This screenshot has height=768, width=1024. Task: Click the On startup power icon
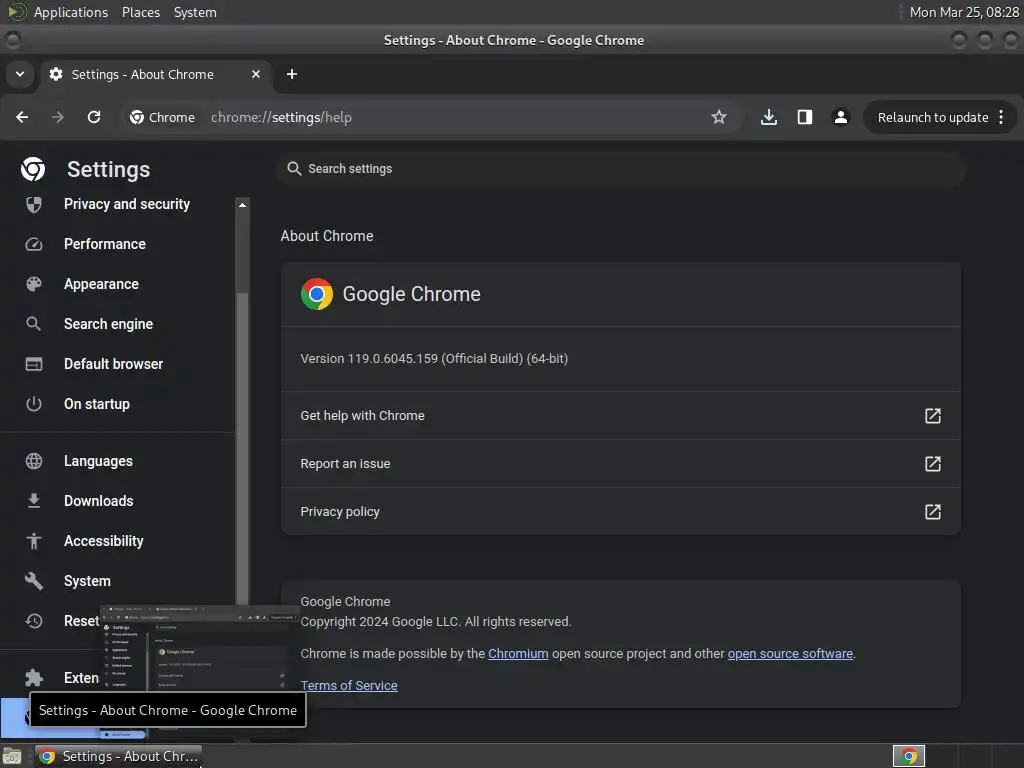click(x=34, y=404)
